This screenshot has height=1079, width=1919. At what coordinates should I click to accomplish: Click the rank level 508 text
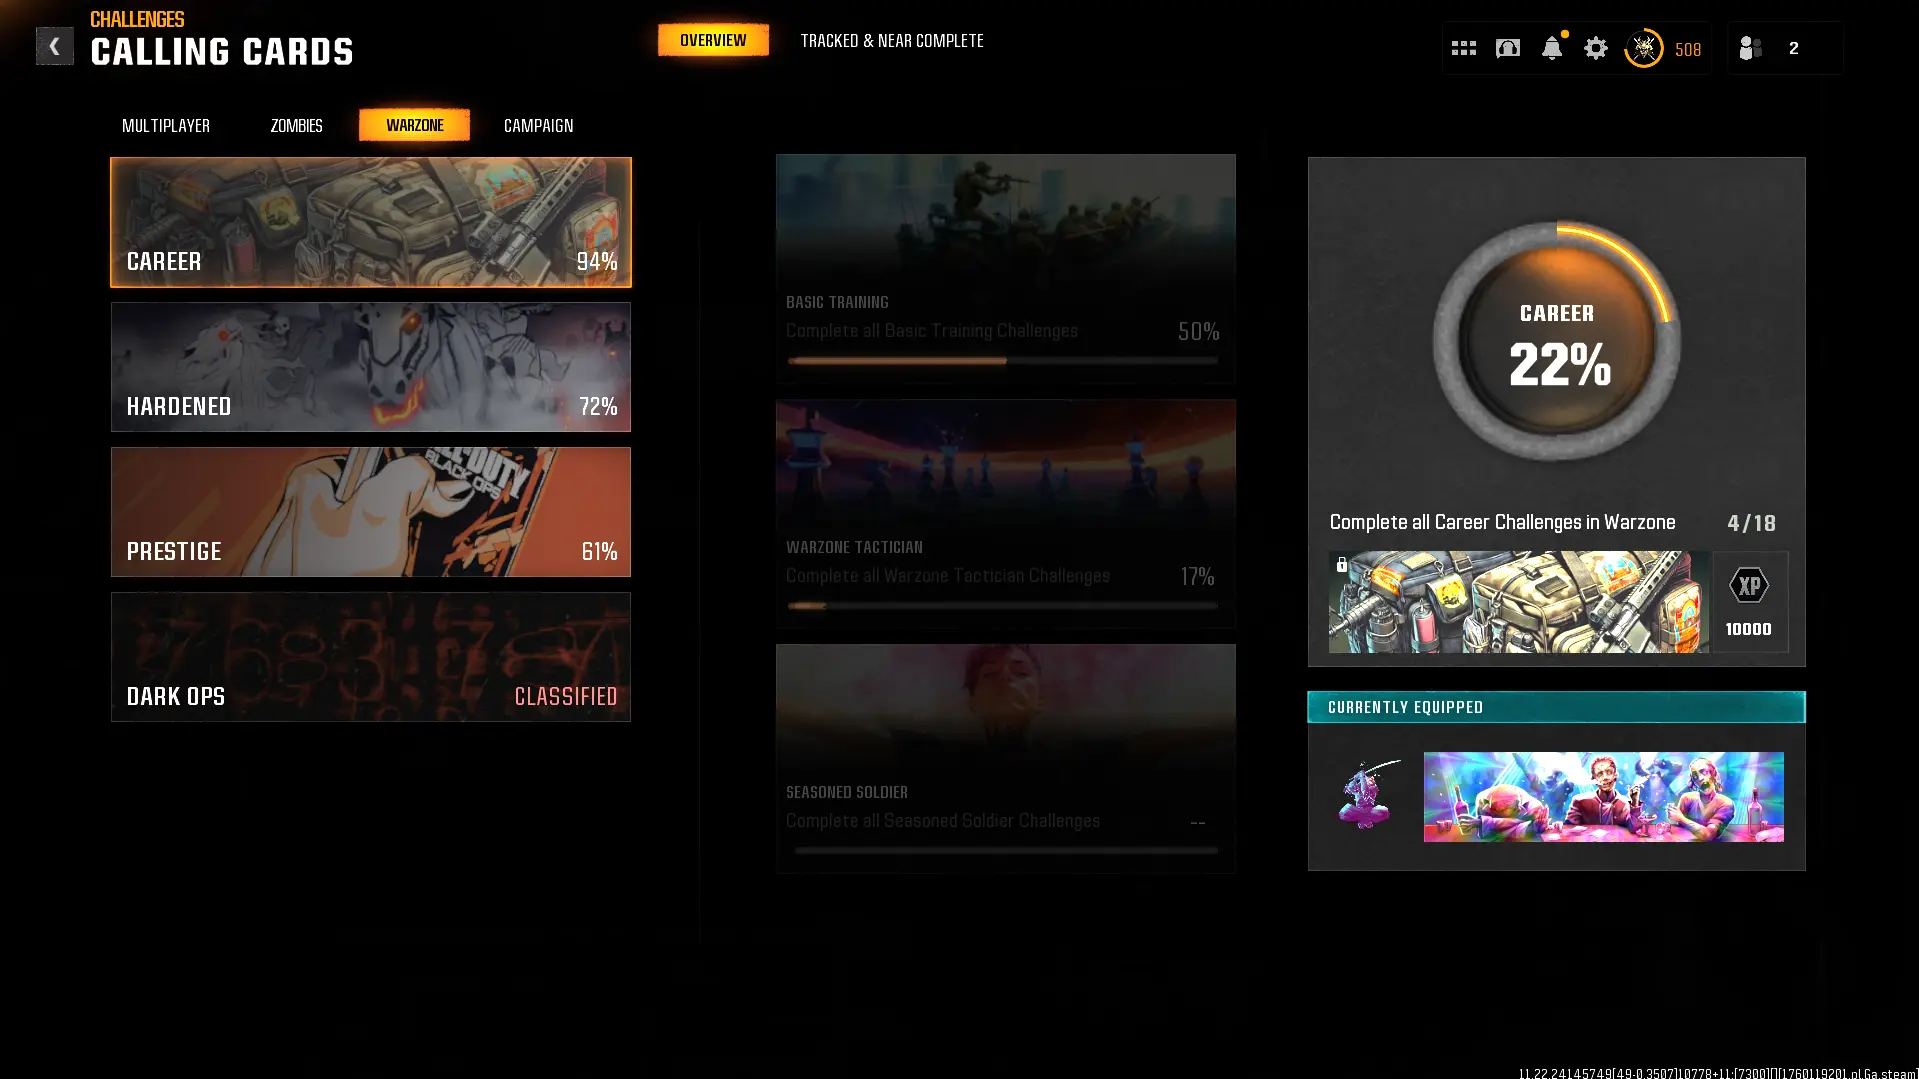[x=1688, y=49]
